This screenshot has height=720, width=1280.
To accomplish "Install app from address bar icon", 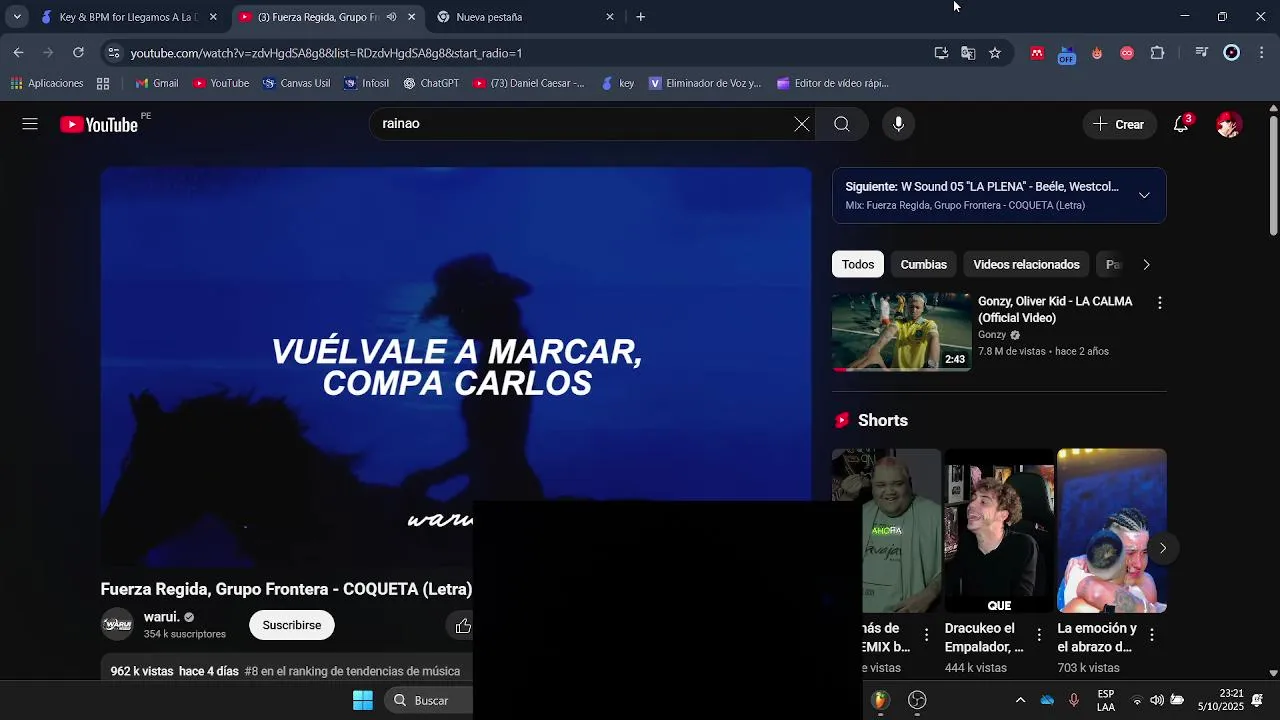I will 941,53.
